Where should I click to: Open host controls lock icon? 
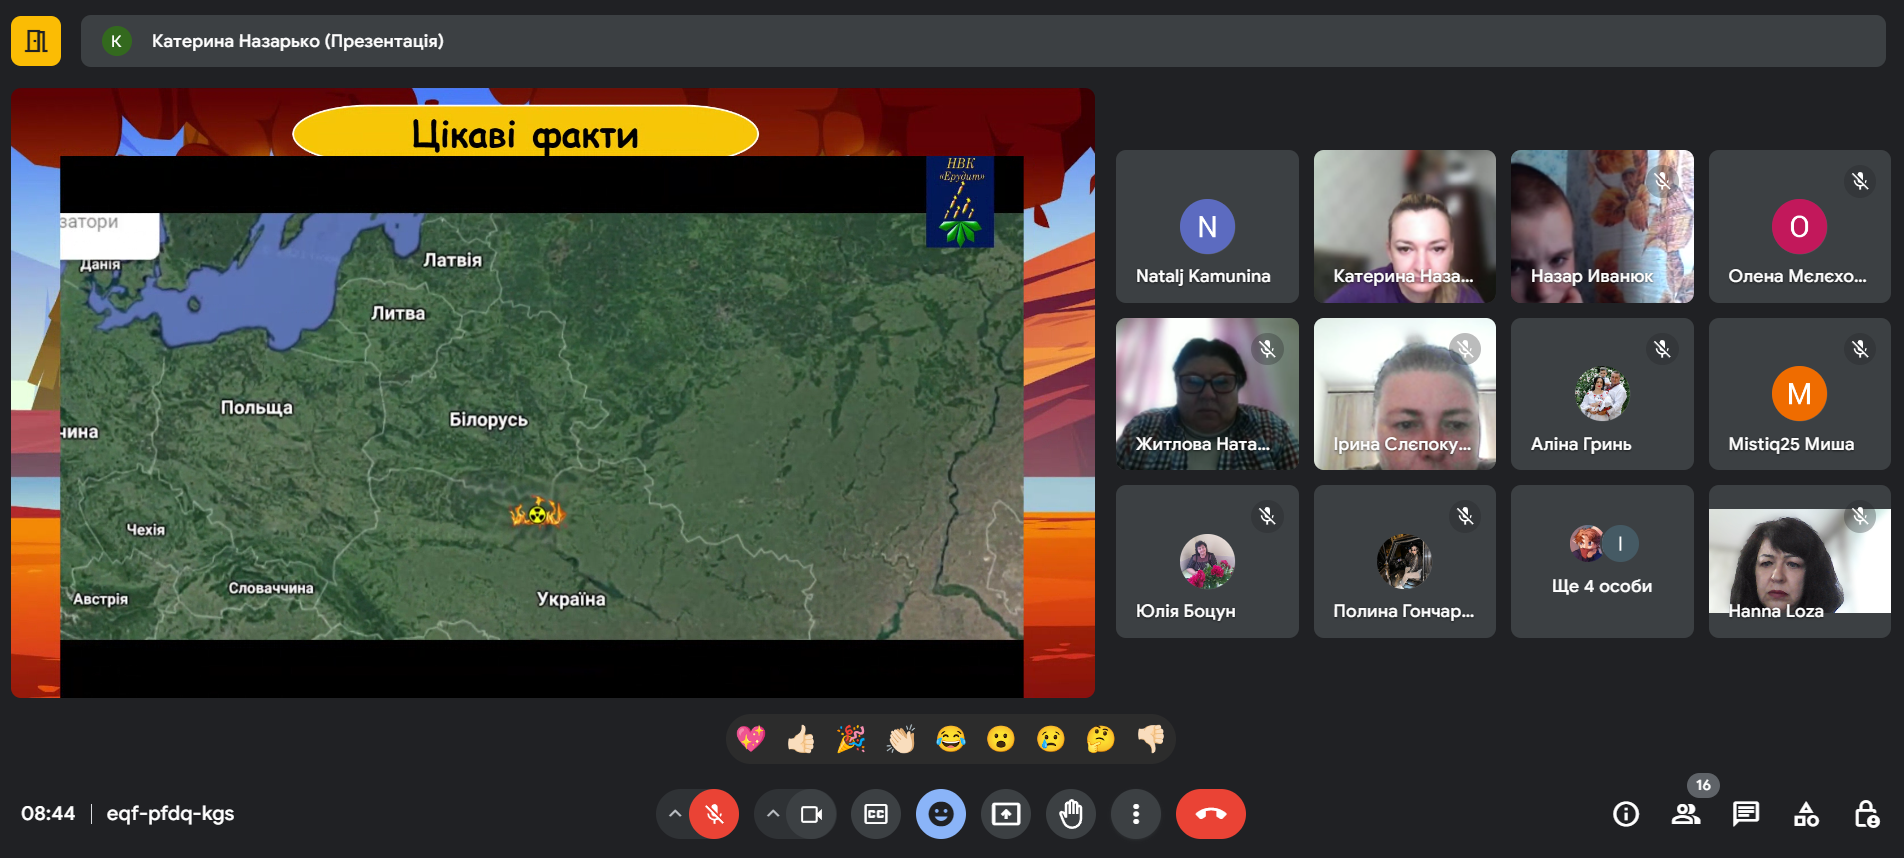coord(1866,814)
